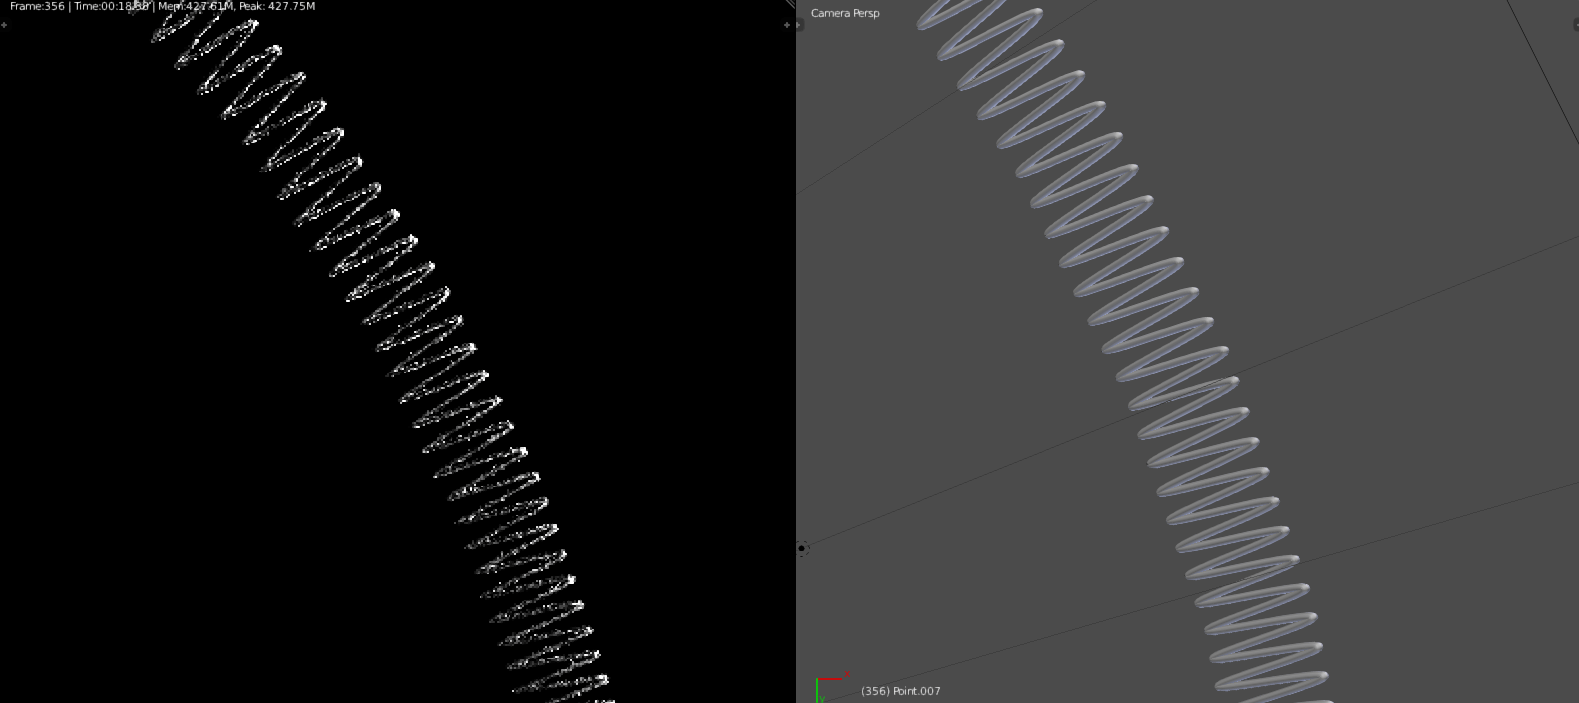Image resolution: width=1579 pixels, height=703 pixels.
Task: Click the area split corner widget between views
Action: (790, 4)
